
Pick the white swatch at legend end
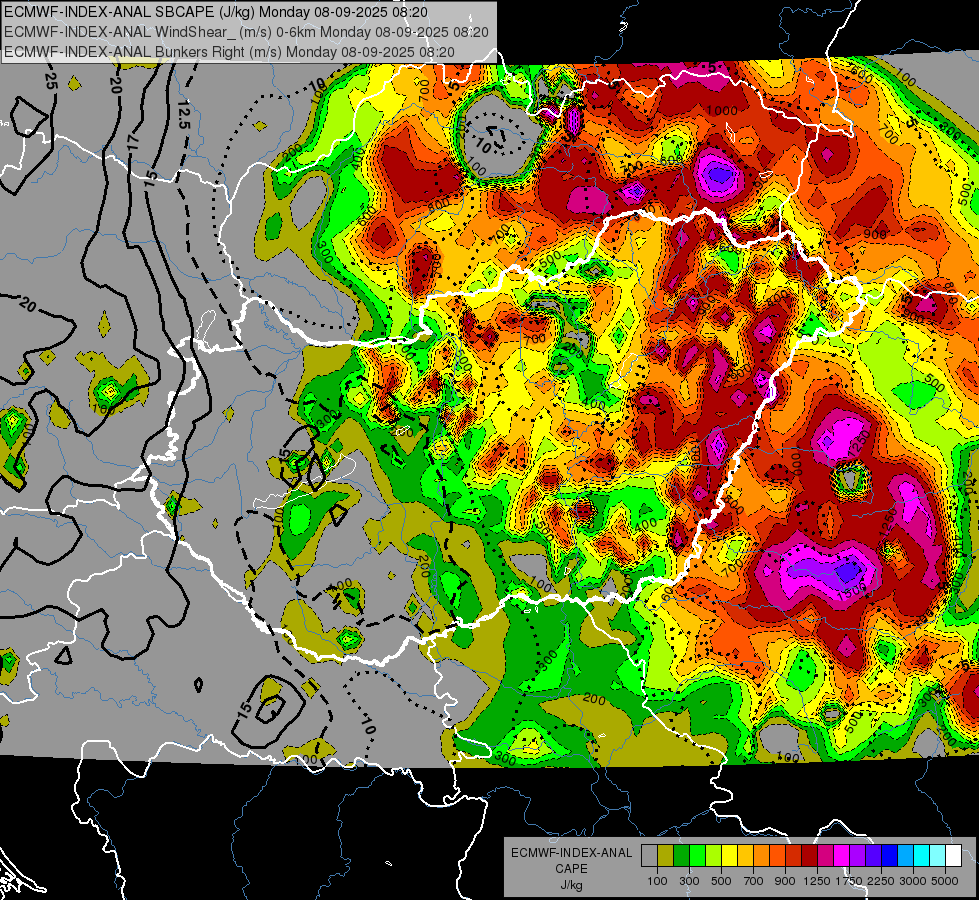(953, 855)
